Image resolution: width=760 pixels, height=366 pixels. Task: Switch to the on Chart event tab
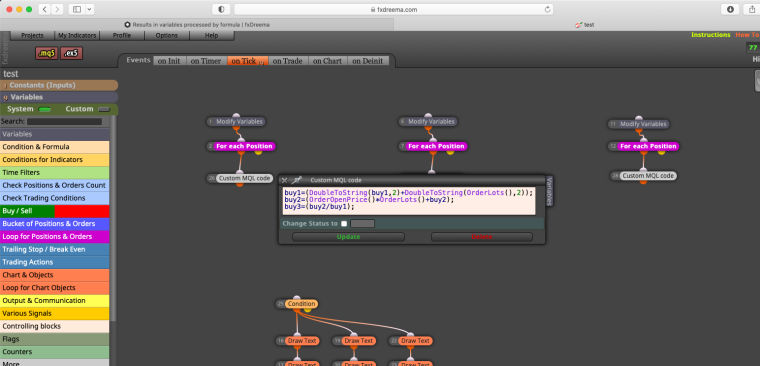coord(327,61)
